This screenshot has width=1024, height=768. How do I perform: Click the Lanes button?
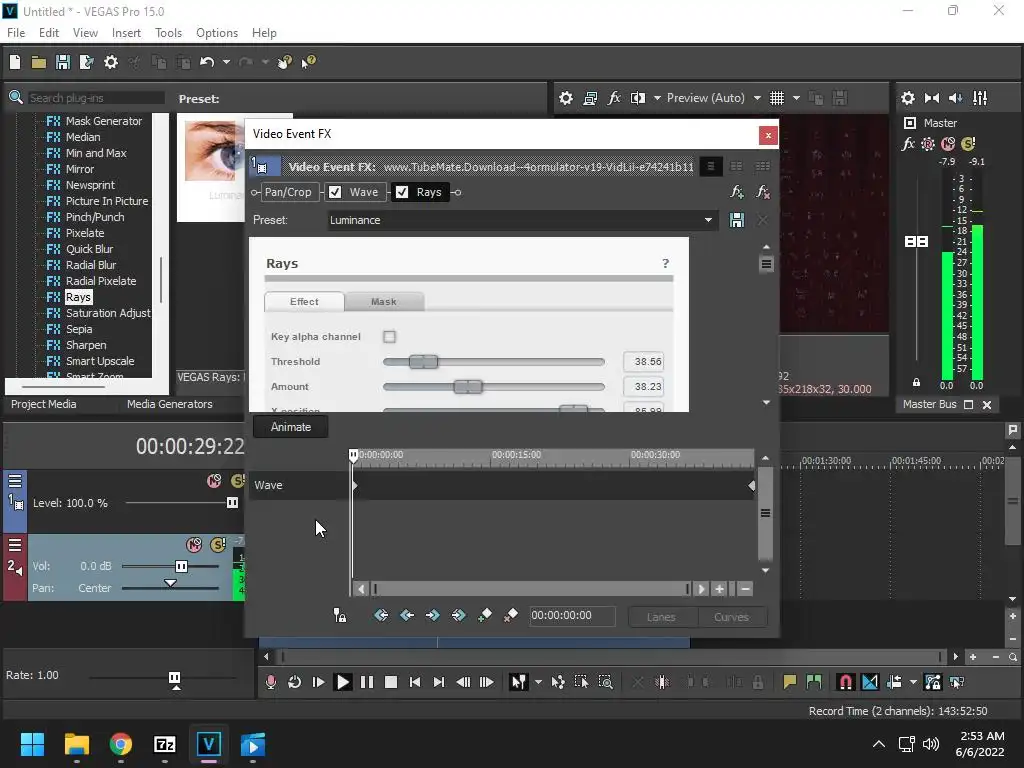[662, 617]
